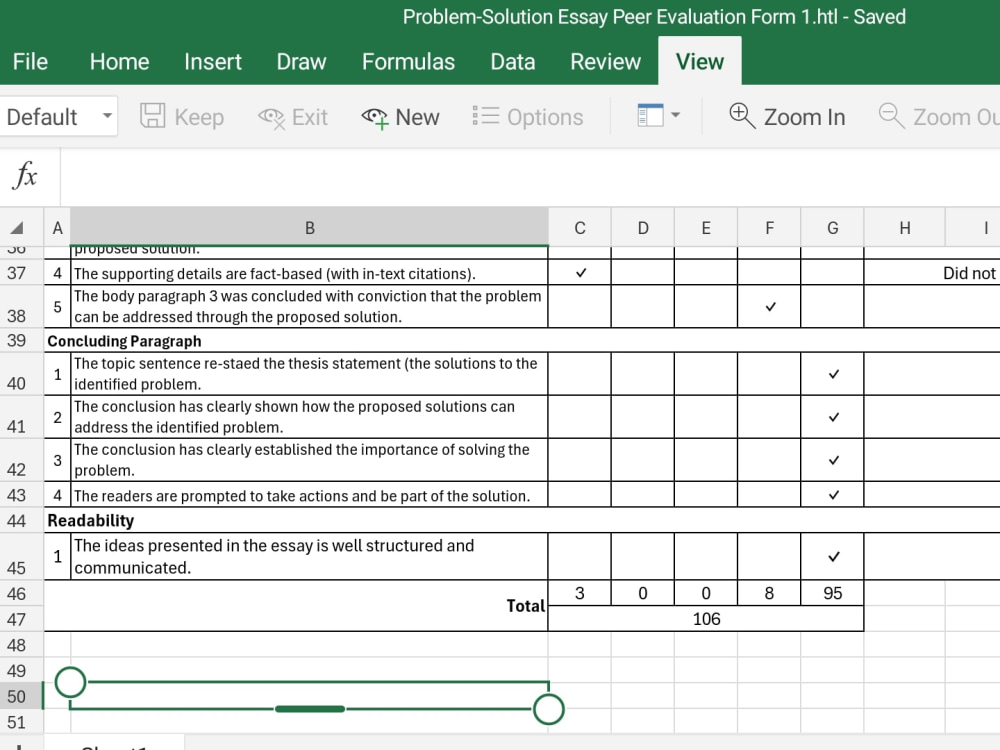Open the Insert tab

(x=212, y=62)
